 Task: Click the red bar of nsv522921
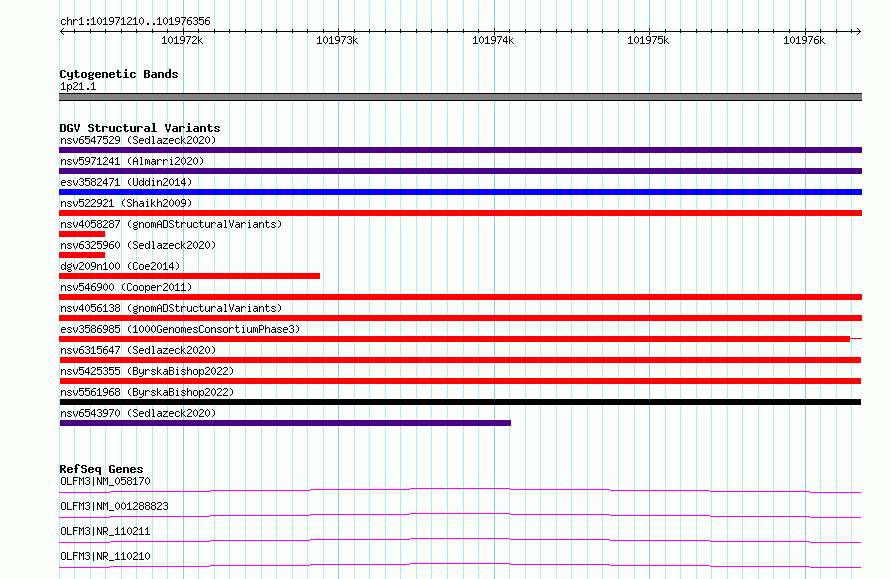coord(460,213)
